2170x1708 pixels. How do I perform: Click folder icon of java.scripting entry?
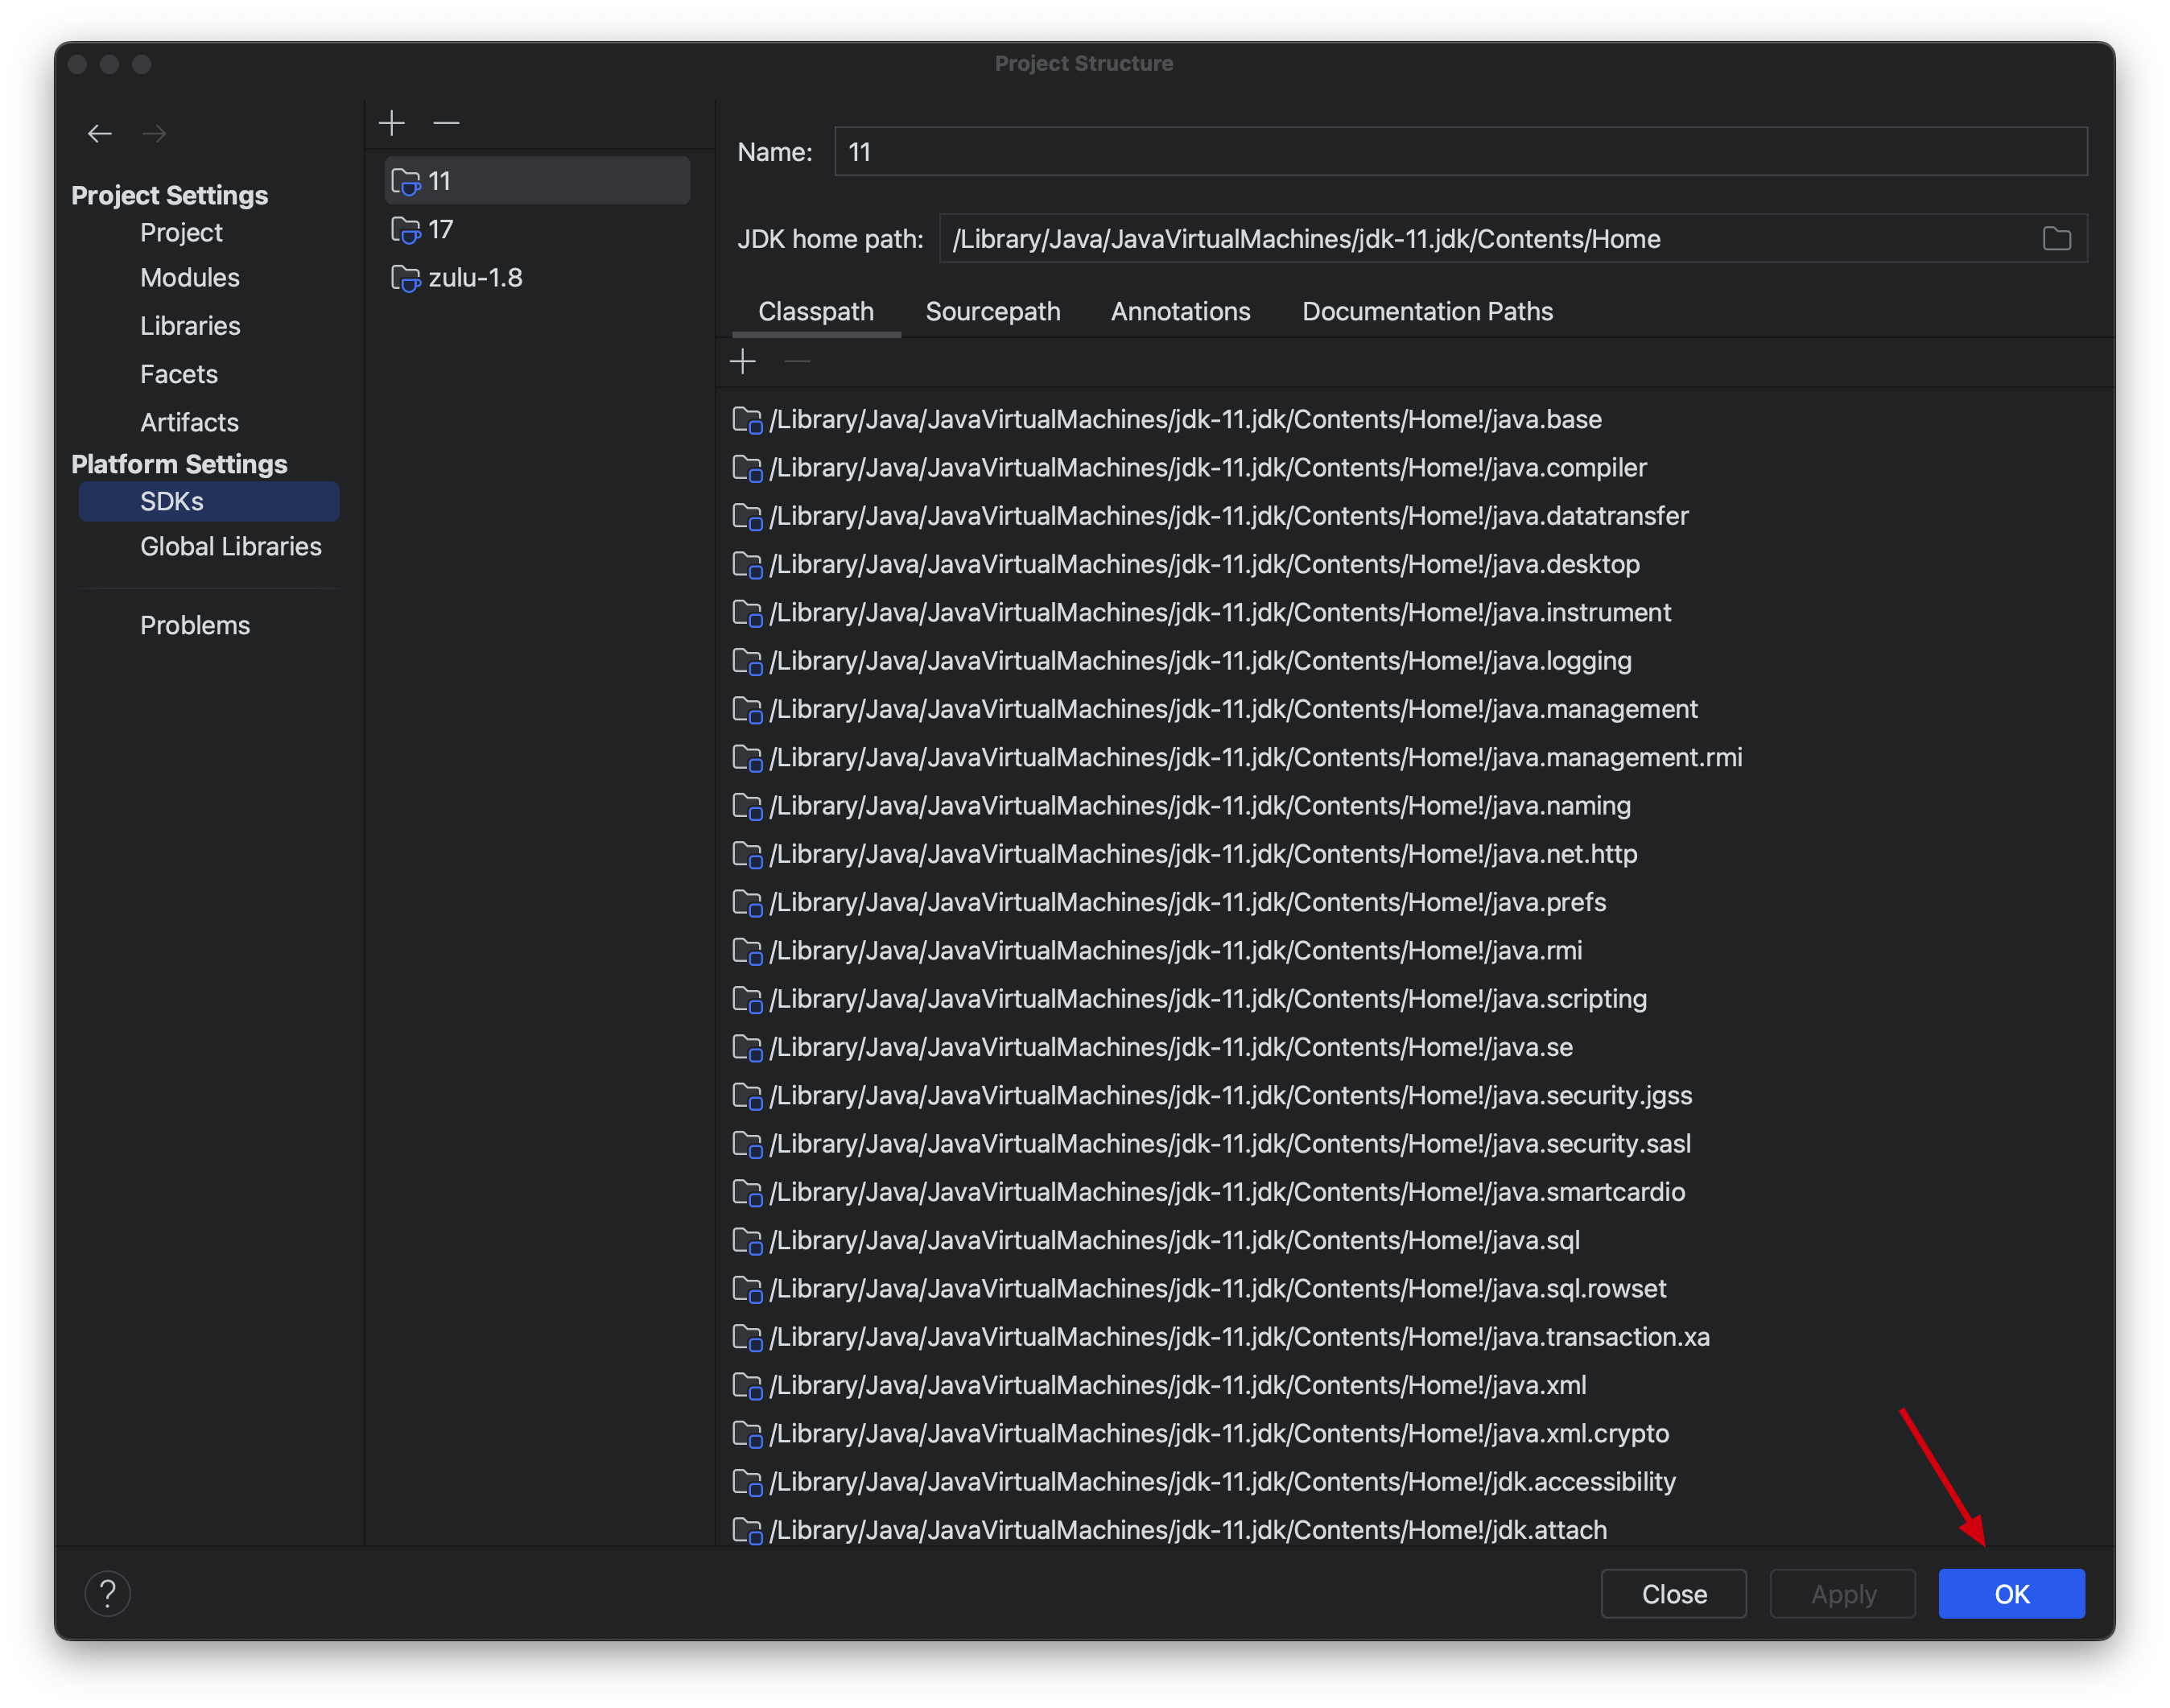coord(747,999)
